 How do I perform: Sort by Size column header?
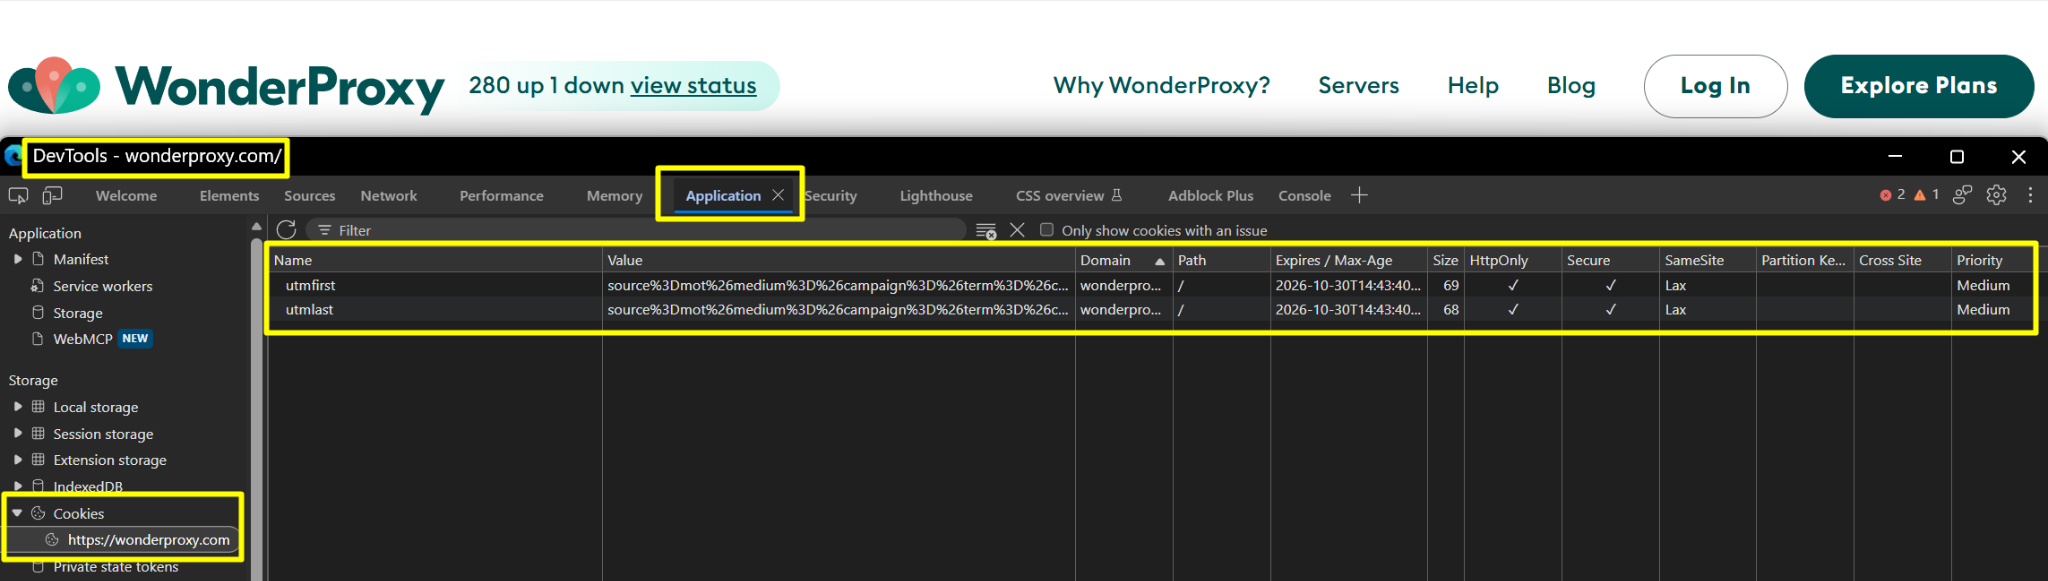(1445, 260)
